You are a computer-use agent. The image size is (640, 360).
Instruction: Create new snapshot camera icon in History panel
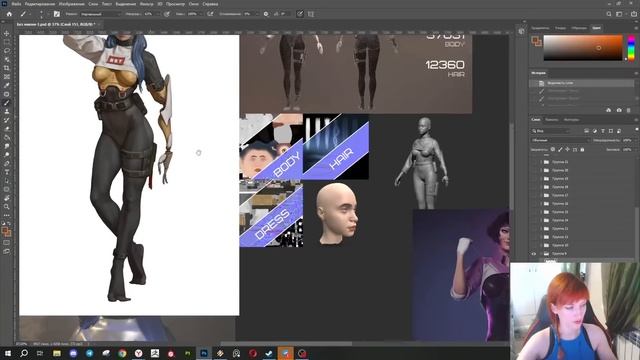(x=619, y=110)
